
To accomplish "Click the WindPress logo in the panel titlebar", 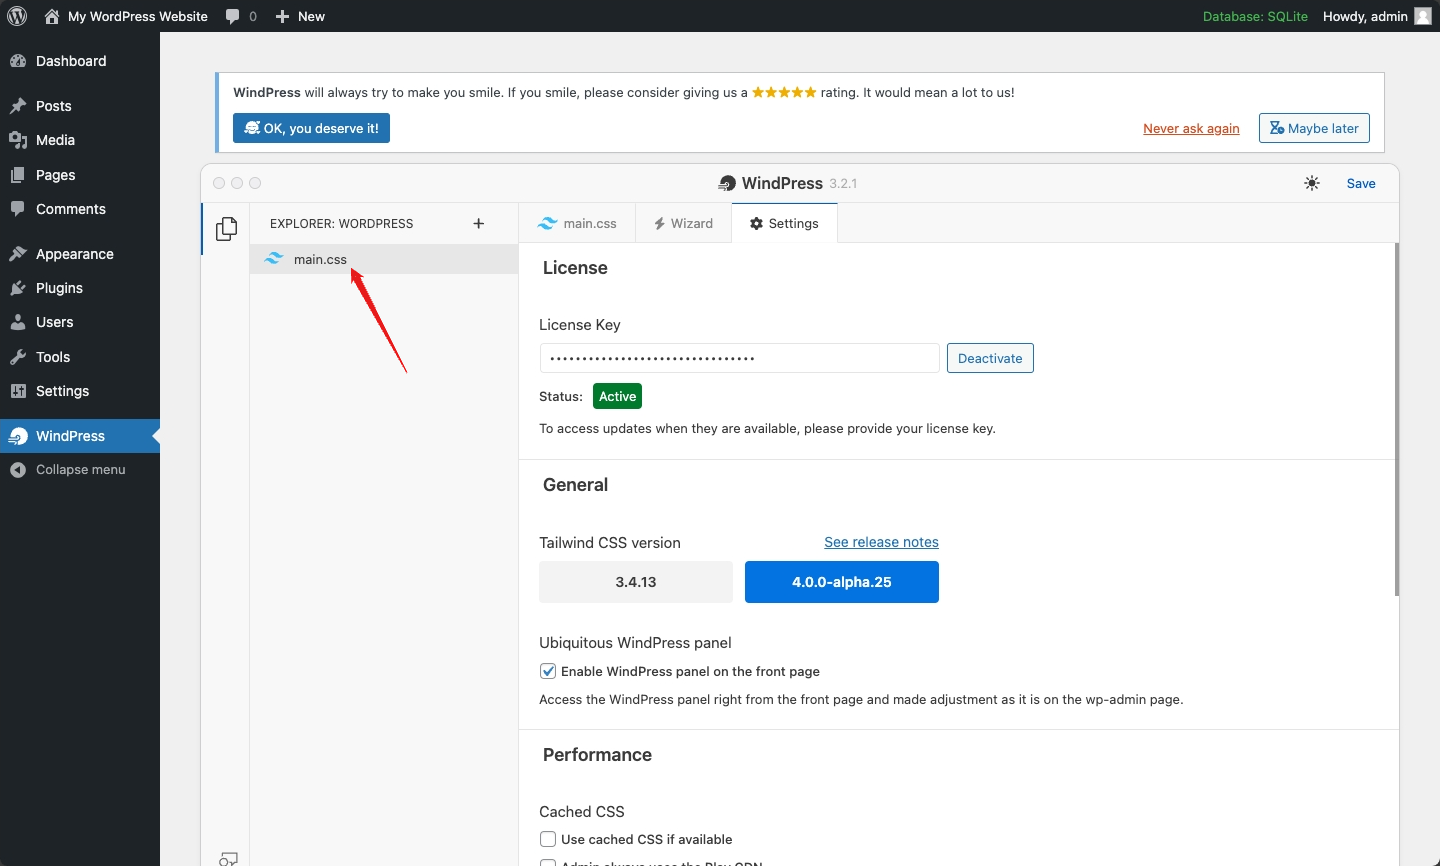I will point(726,183).
